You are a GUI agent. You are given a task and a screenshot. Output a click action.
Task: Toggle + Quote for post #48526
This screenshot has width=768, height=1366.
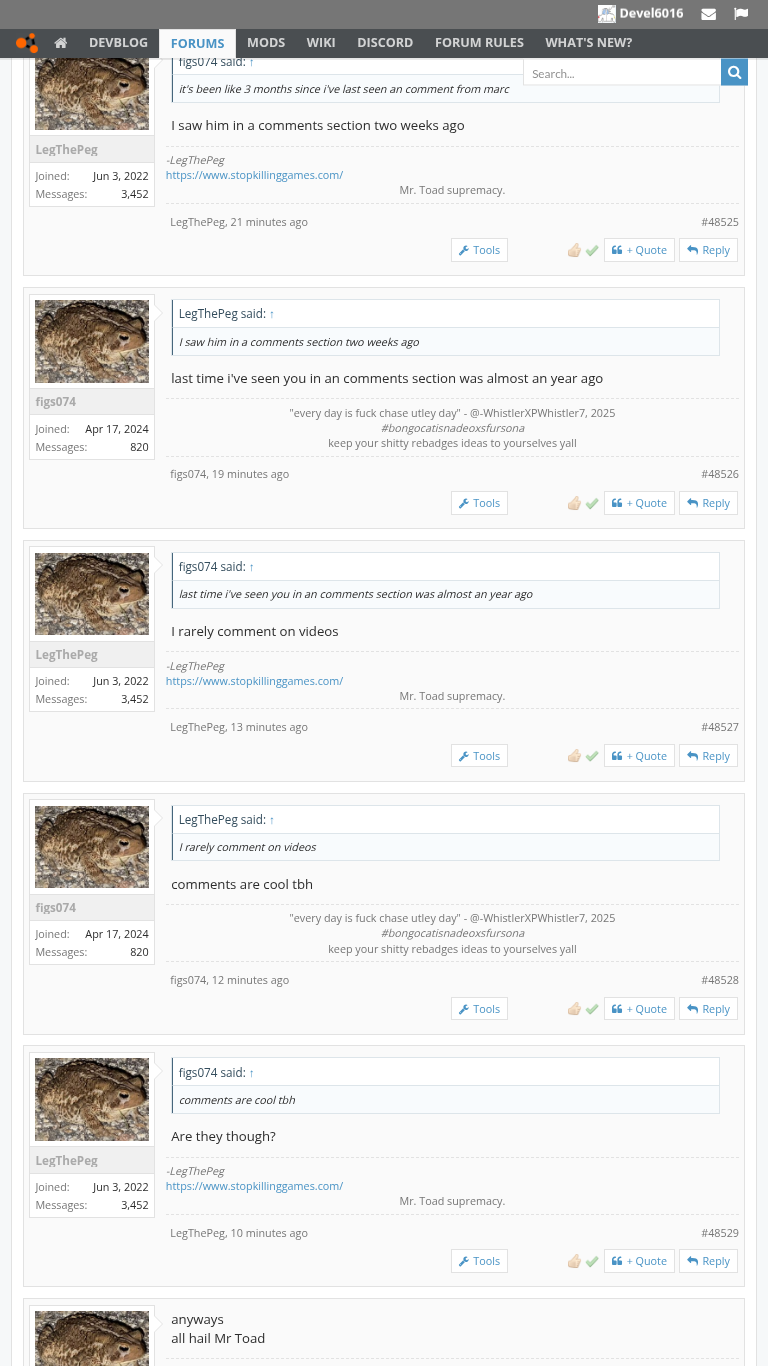coord(639,503)
